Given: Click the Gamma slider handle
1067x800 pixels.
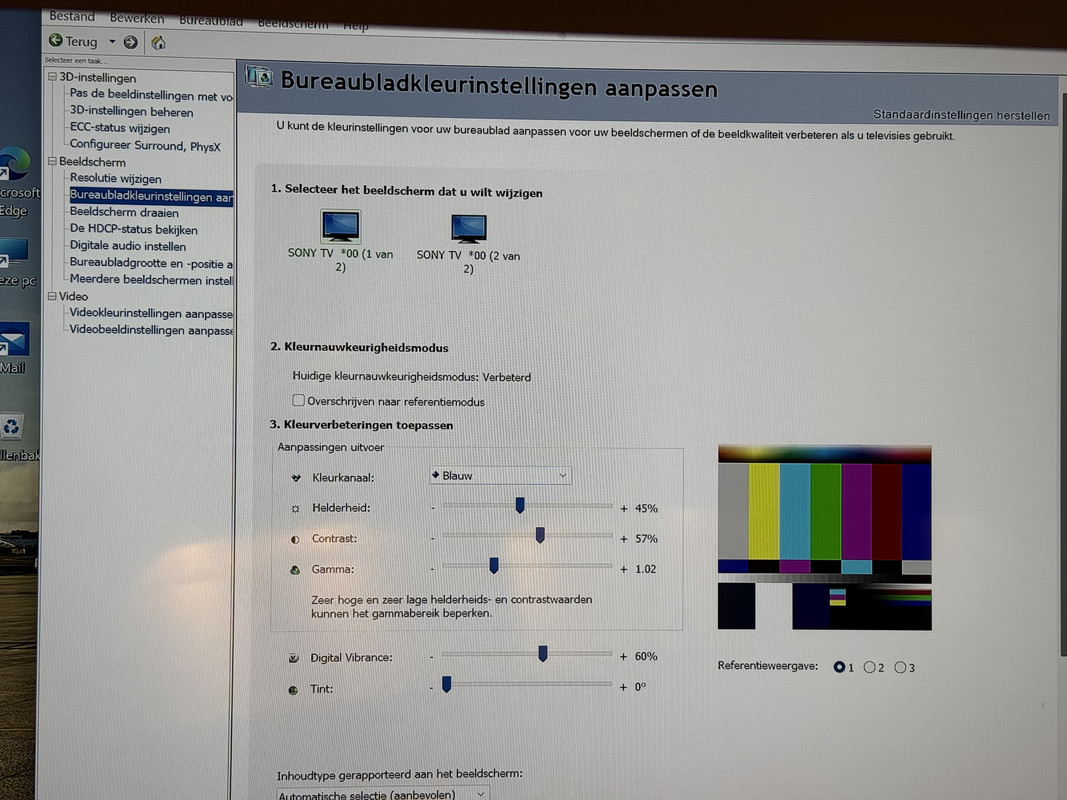Looking at the screenshot, I should point(494,565).
